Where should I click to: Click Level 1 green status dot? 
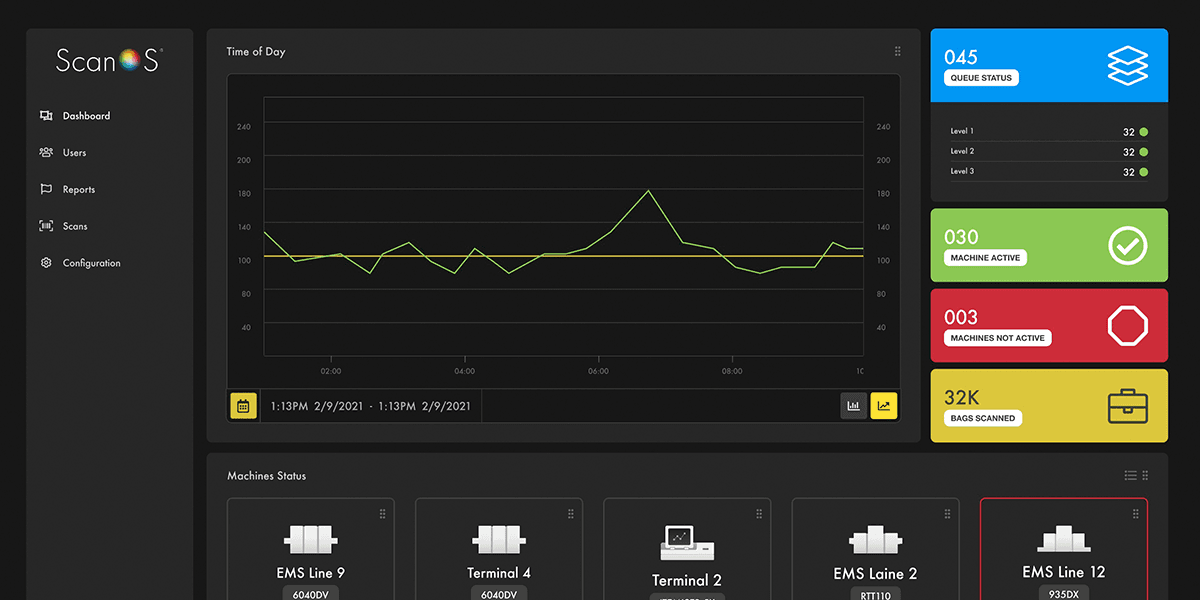tap(1144, 132)
